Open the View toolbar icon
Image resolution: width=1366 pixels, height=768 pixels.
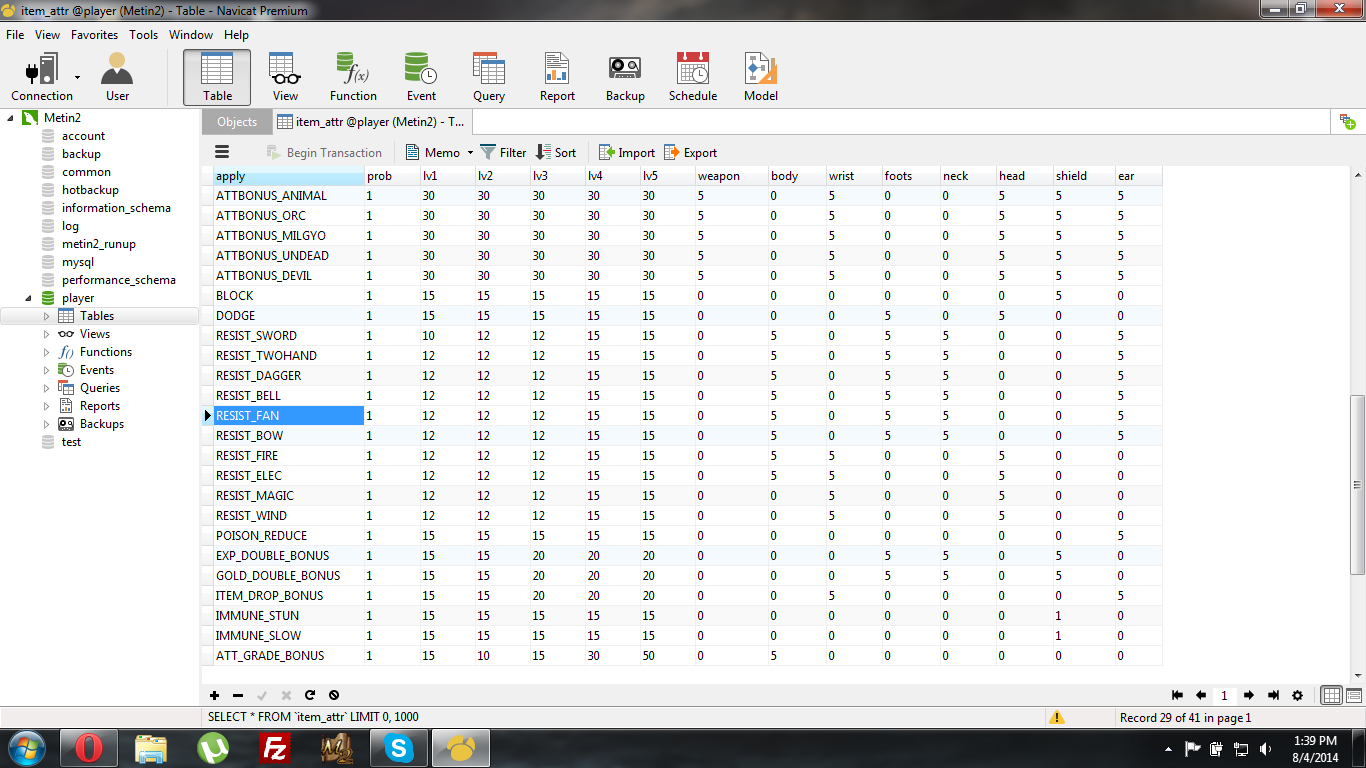(285, 78)
